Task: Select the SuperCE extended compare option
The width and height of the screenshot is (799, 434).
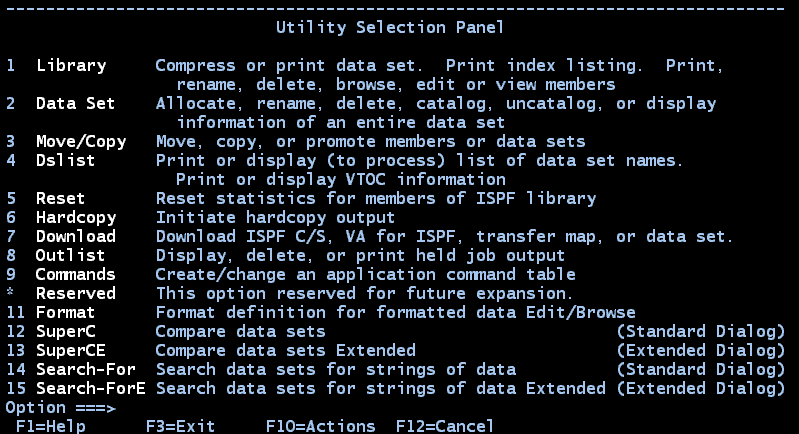Action: pos(70,350)
